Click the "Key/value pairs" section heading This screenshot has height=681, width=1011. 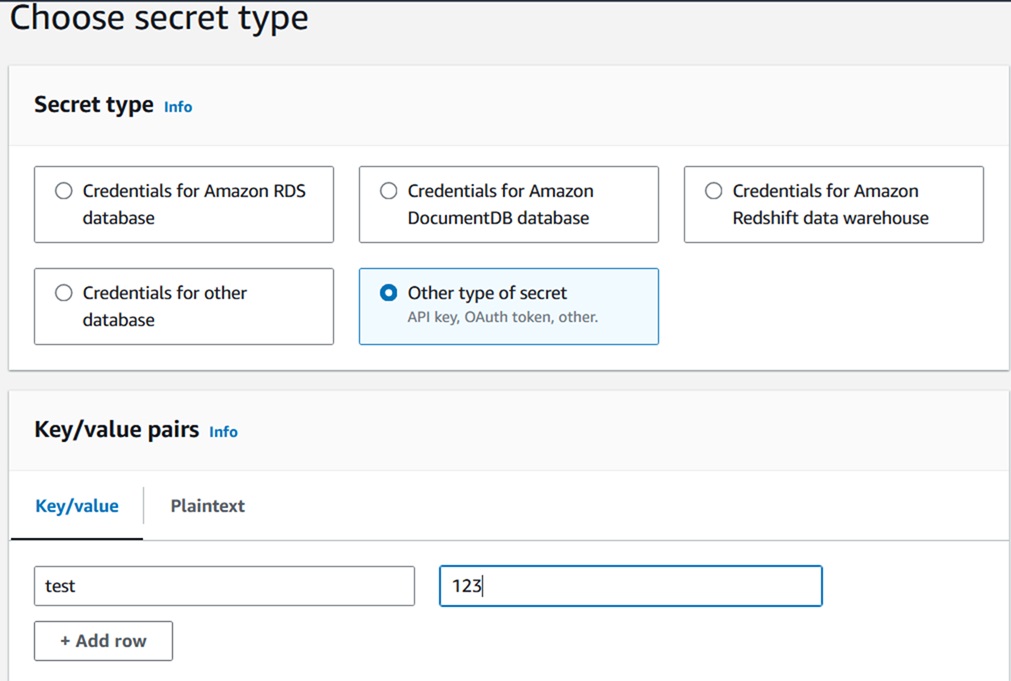coord(116,430)
